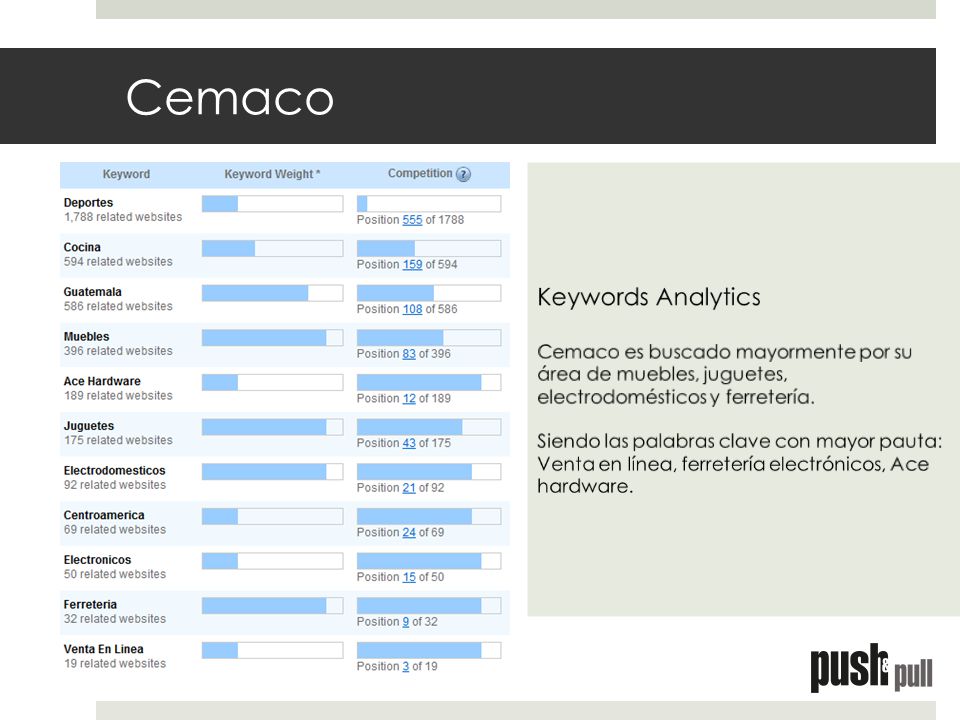Screen dimensions: 960x720
Task: Click '594 related websites' text
Action: (x=118, y=262)
